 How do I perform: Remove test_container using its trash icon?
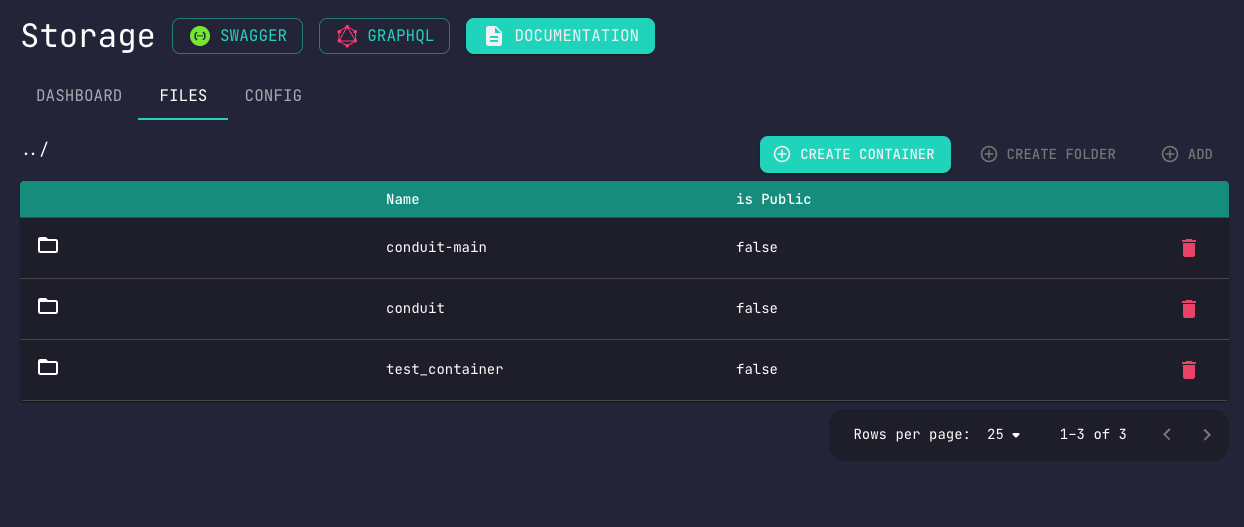tap(1188, 370)
